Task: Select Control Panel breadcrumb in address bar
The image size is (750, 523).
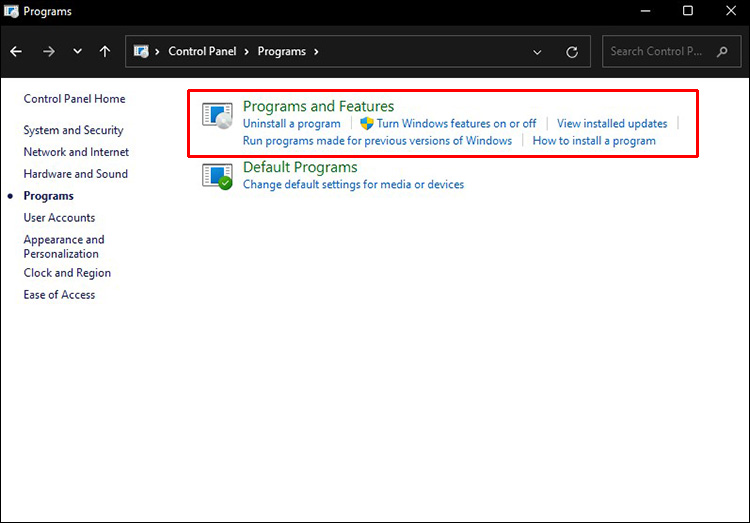Action: pyautogui.click(x=202, y=51)
